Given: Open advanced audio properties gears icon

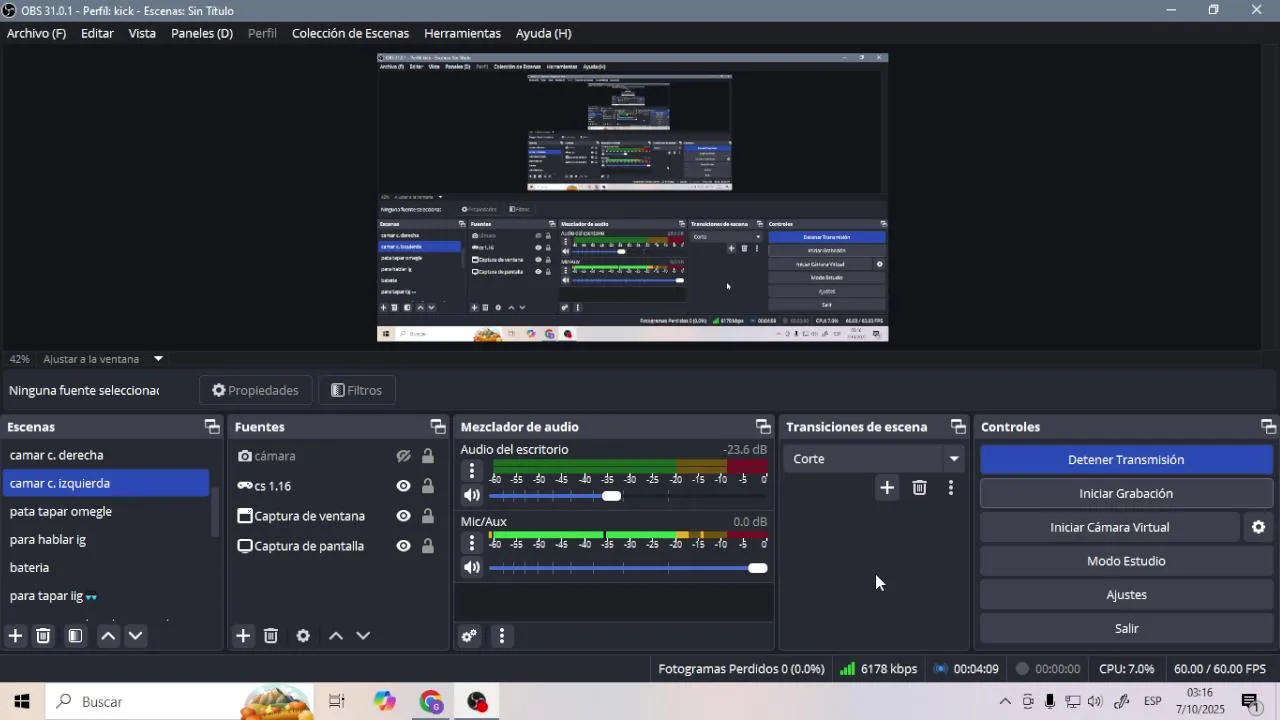Looking at the screenshot, I should click(469, 636).
